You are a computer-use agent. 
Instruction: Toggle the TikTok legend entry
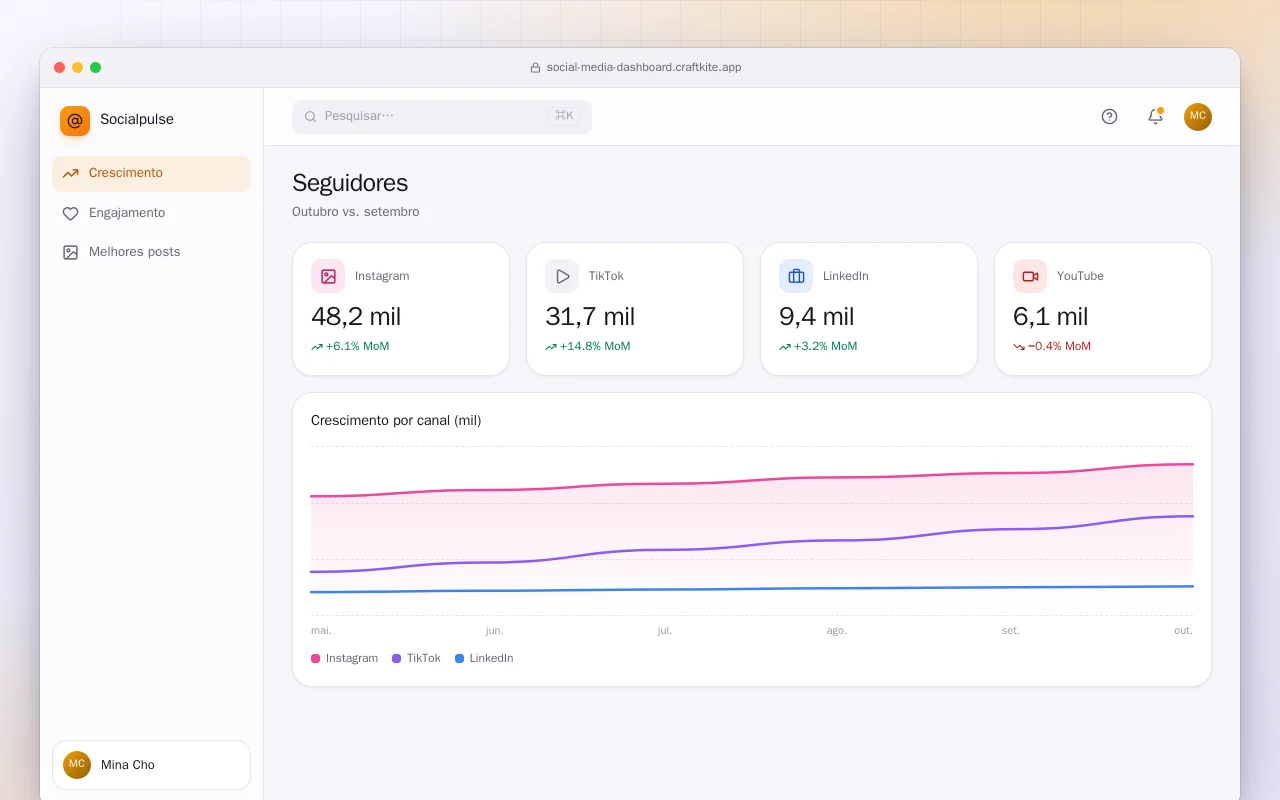(x=417, y=659)
